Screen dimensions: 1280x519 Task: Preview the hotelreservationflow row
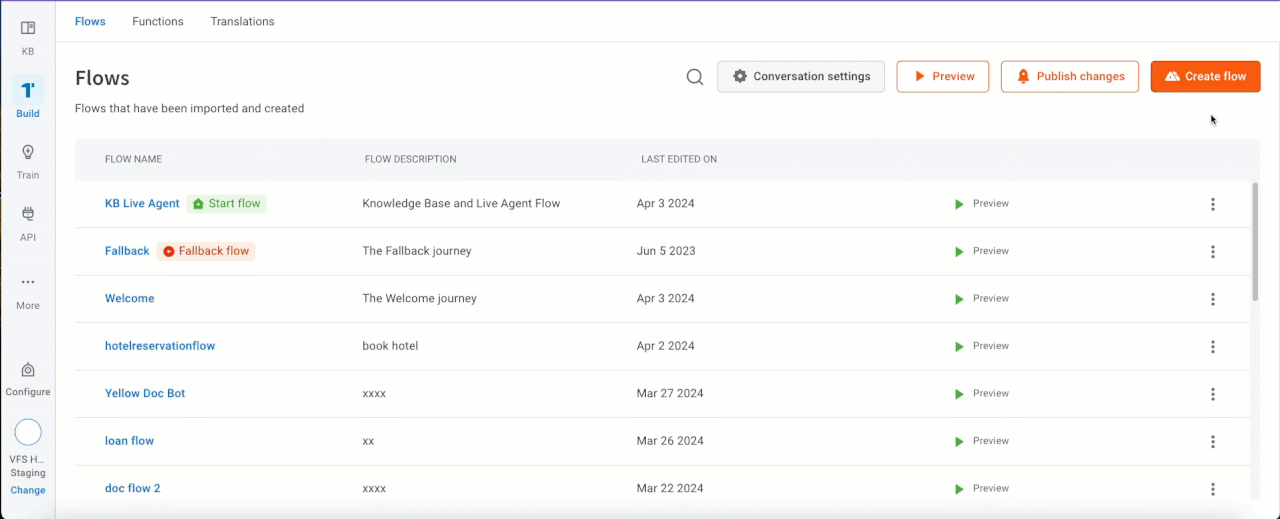[x=981, y=346]
